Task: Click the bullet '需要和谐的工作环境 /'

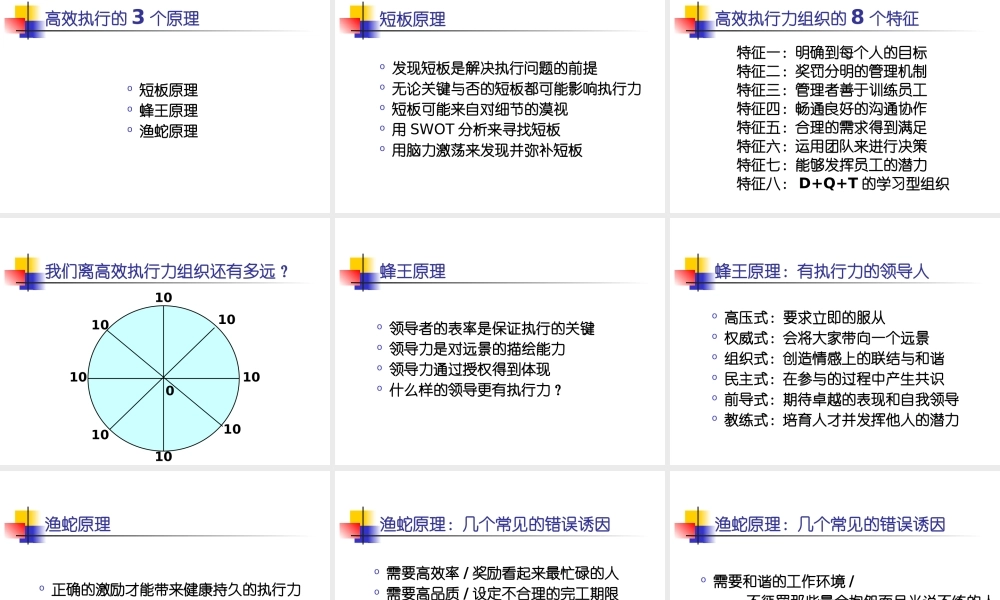Action: click(784, 582)
